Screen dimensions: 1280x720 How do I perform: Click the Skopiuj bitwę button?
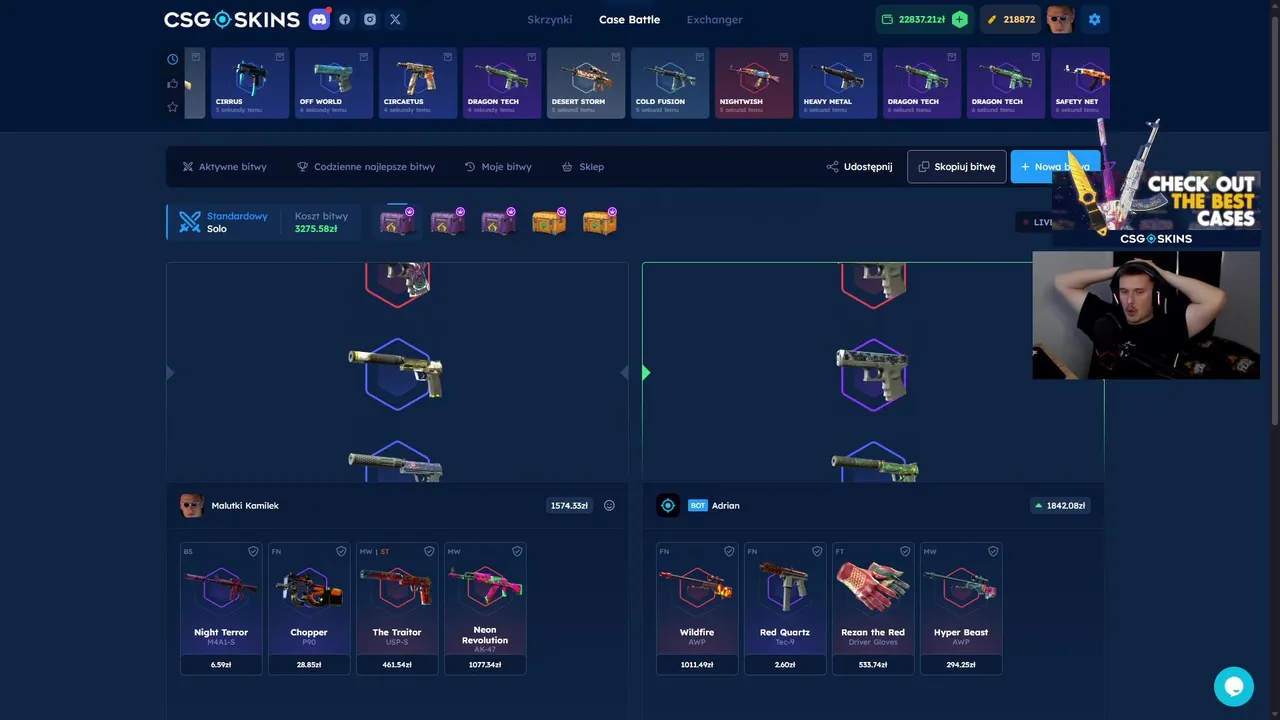(957, 167)
